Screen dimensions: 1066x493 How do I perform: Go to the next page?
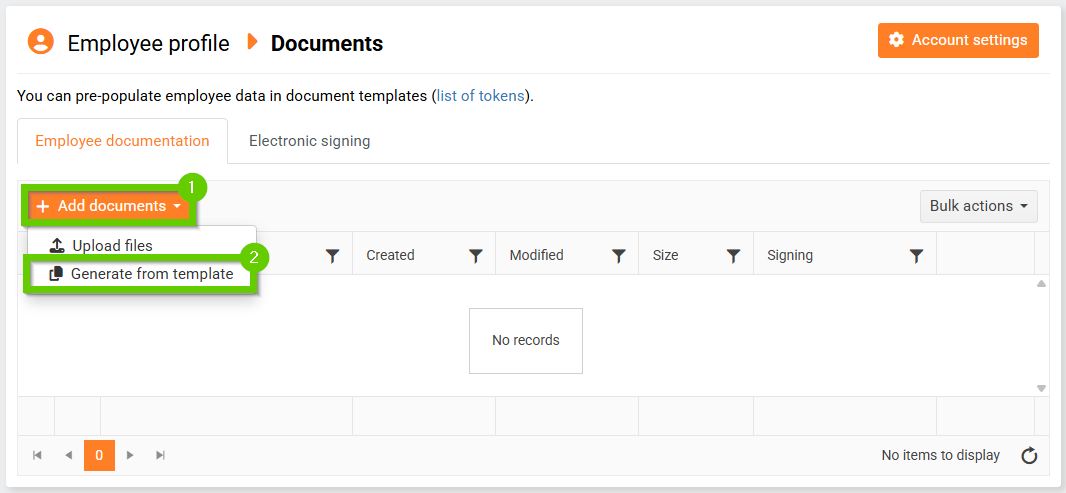coord(130,455)
